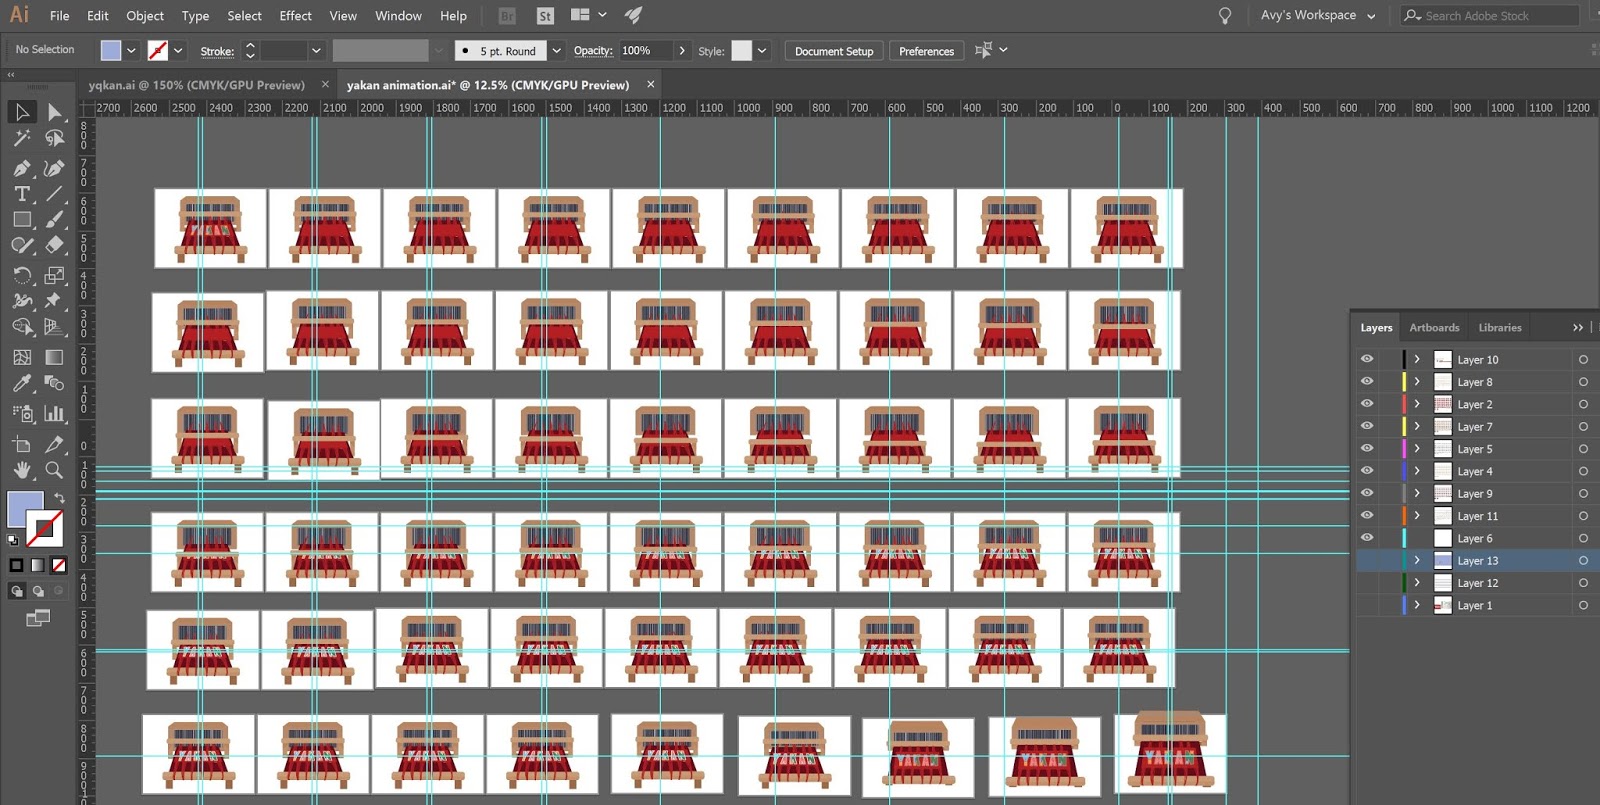Select the Gradient tool

55,357
